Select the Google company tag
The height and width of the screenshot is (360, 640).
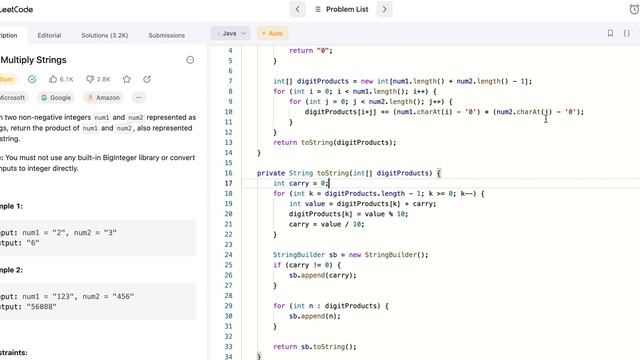tap(56, 98)
